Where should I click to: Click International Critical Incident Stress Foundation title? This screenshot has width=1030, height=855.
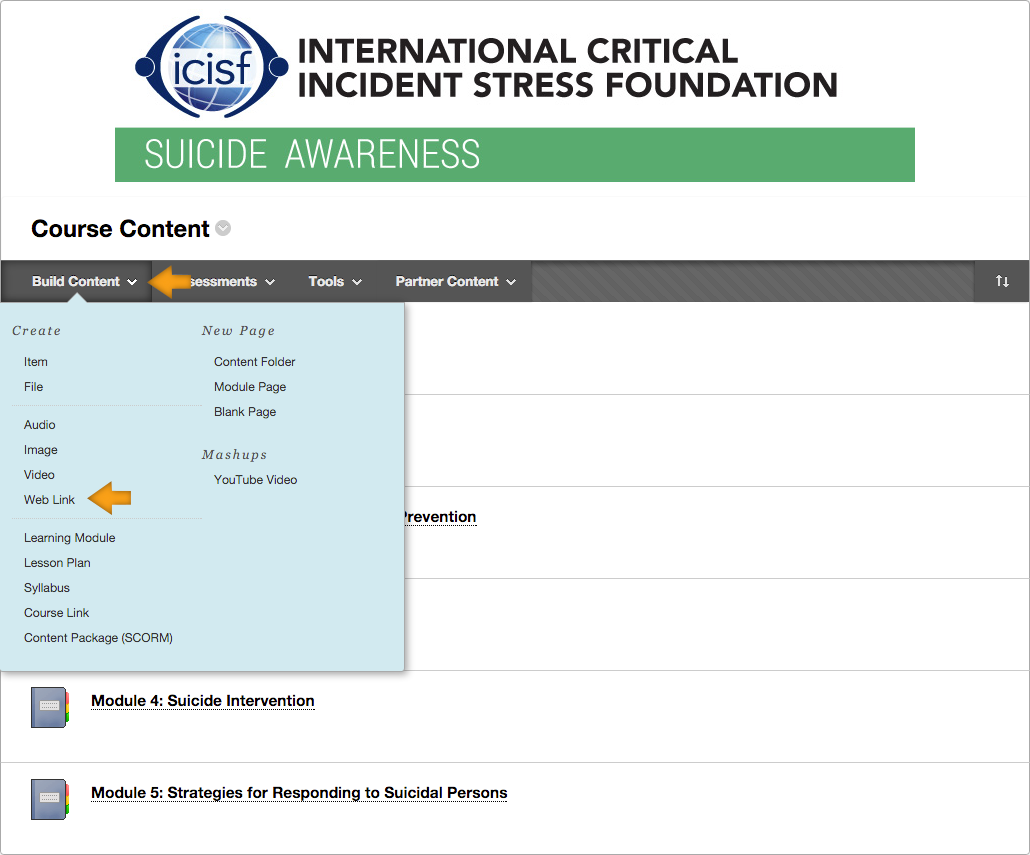tap(568, 68)
